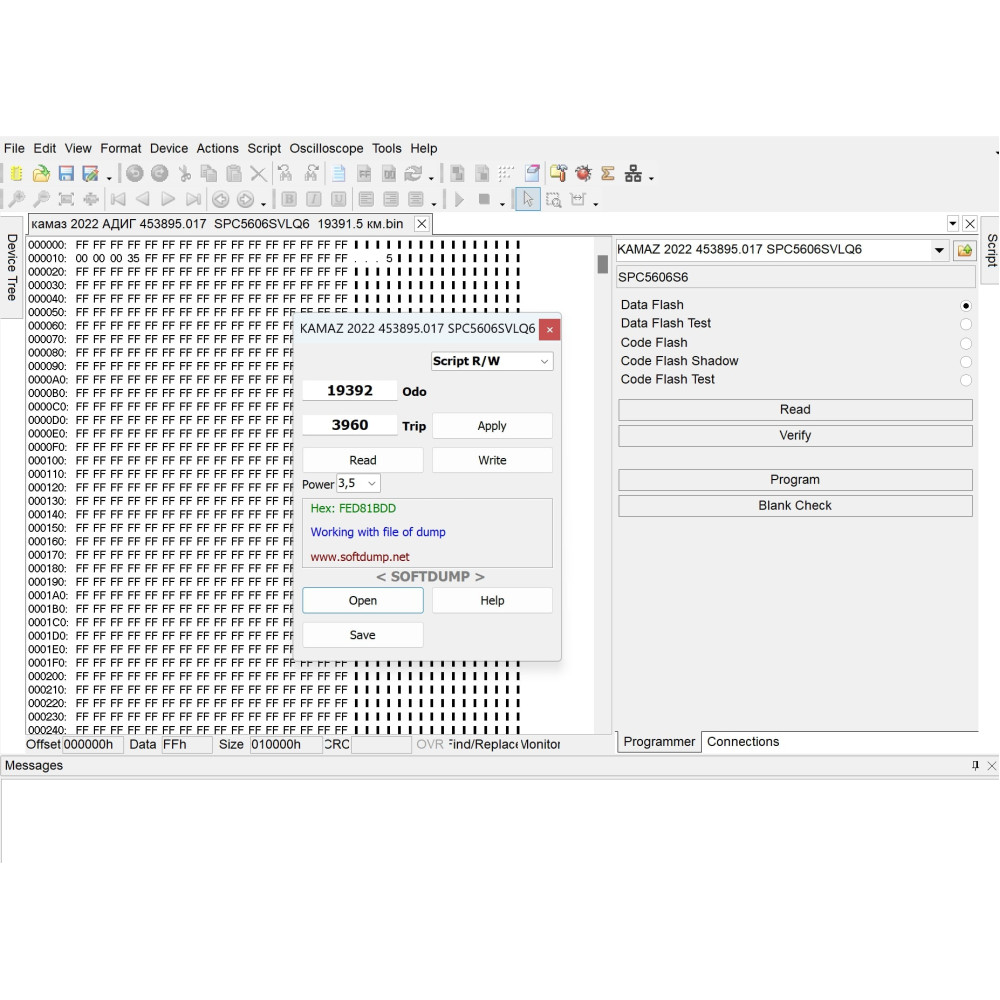The width and height of the screenshot is (1000, 1000).
Task: Switch to the Connections tab
Action: (742, 742)
